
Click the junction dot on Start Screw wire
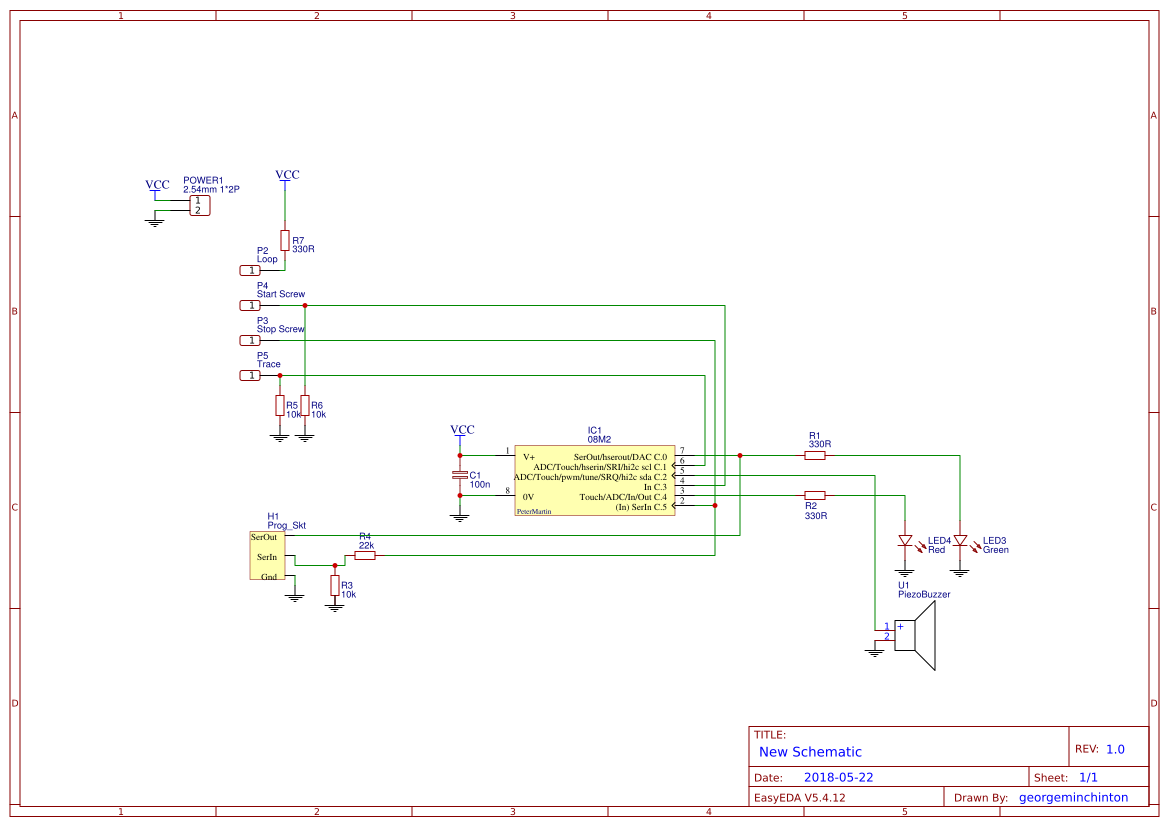coord(305,306)
